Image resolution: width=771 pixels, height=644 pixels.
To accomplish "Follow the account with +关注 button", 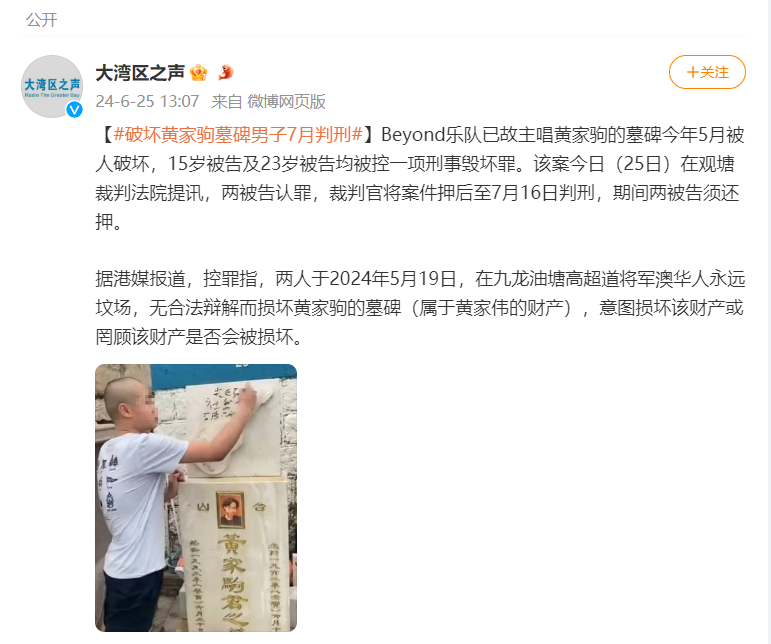I will (707, 72).
